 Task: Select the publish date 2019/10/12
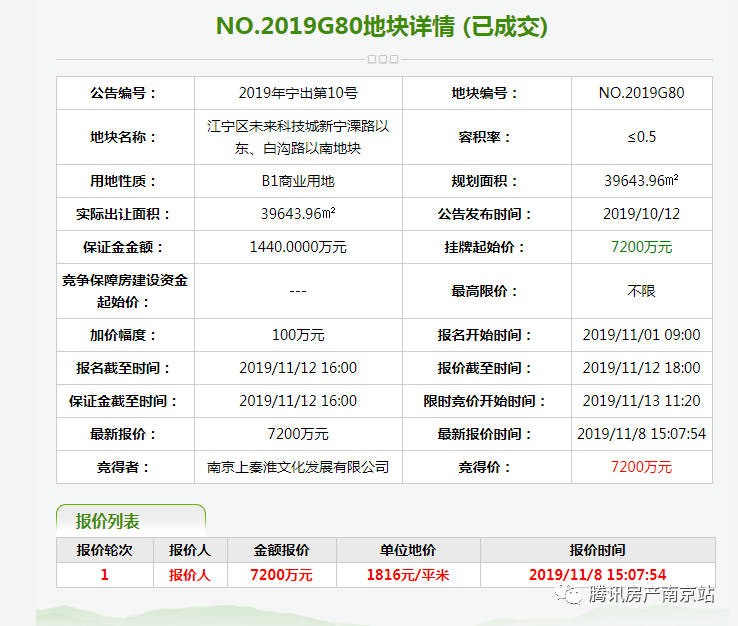coord(642,214)
